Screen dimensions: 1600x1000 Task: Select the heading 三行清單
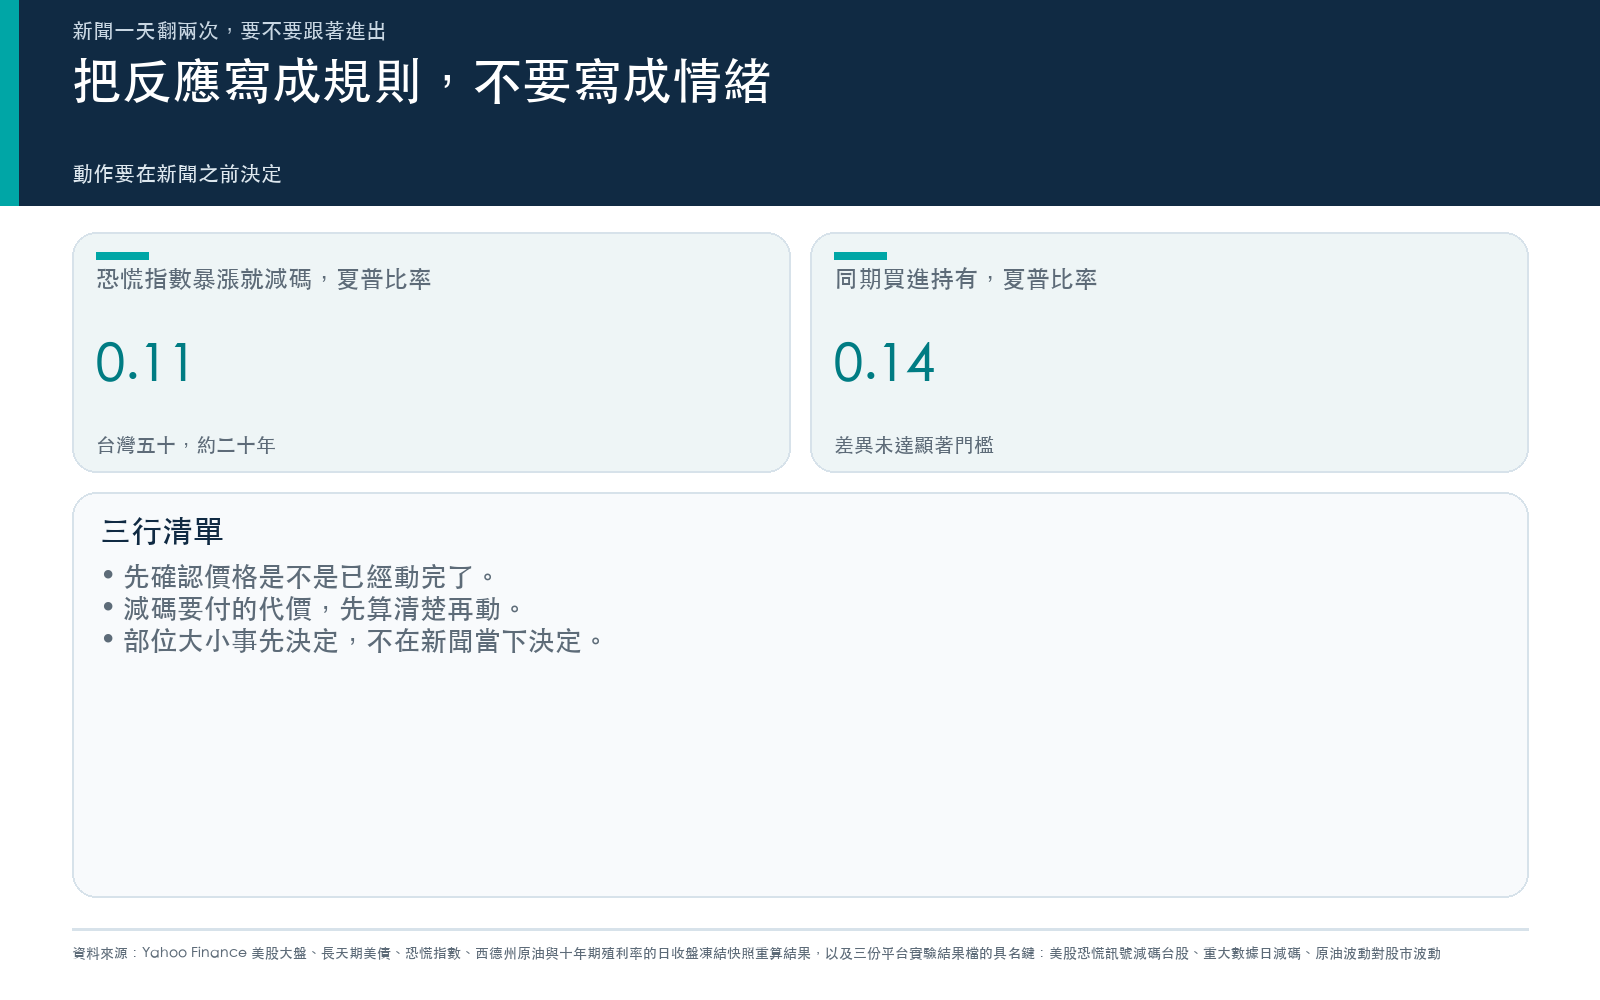[162, 531]
